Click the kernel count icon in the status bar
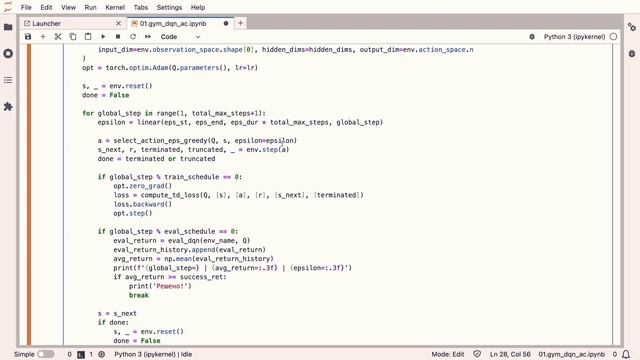The width and height of the screenshot is (640, 360). pos(102,354)
